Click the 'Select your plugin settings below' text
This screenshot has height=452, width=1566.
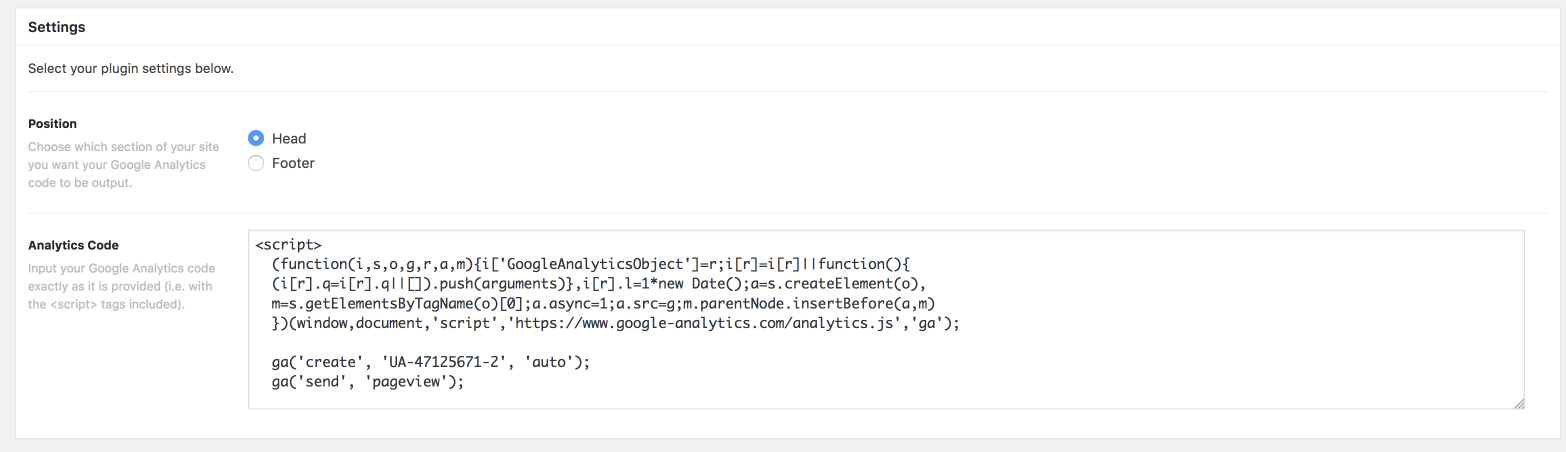[131, 69]
